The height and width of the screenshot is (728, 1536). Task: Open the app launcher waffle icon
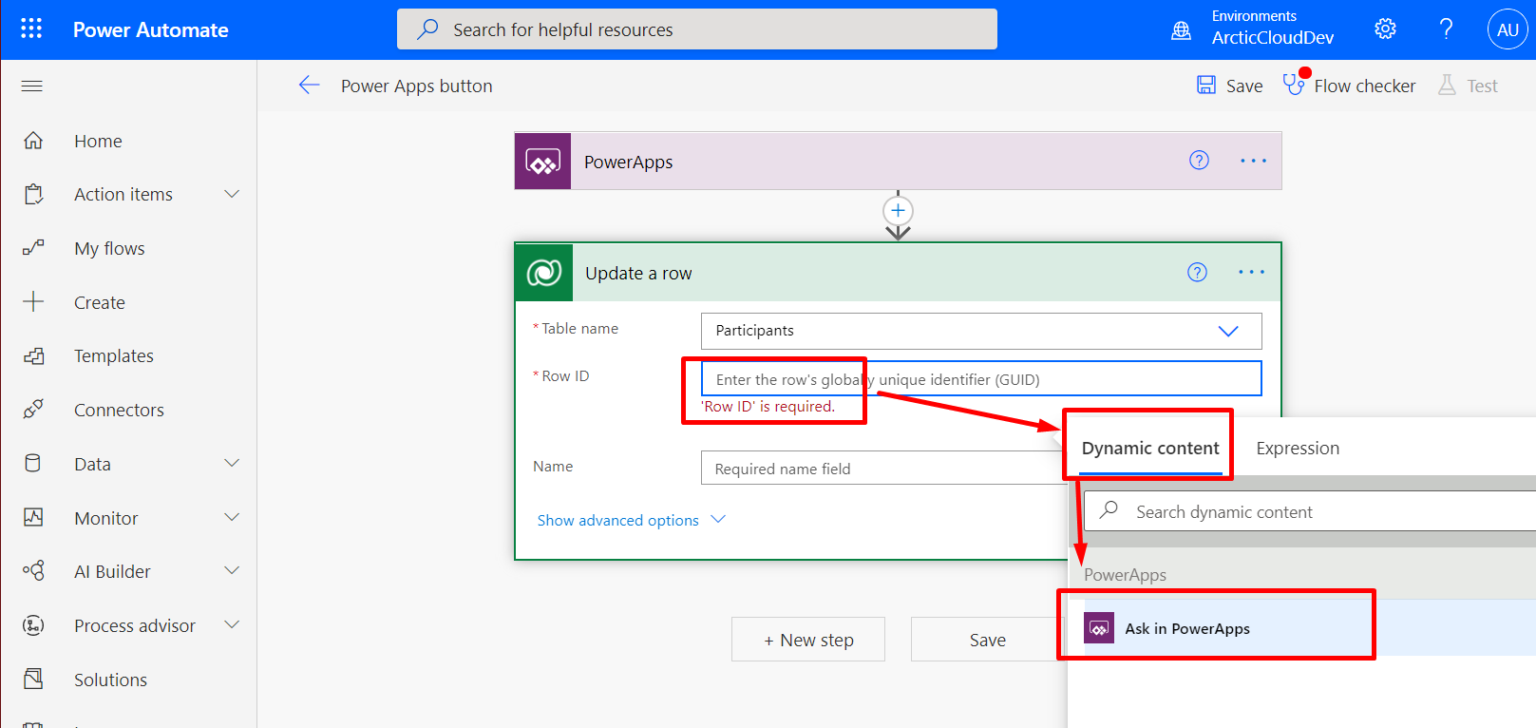coord(31,29)
